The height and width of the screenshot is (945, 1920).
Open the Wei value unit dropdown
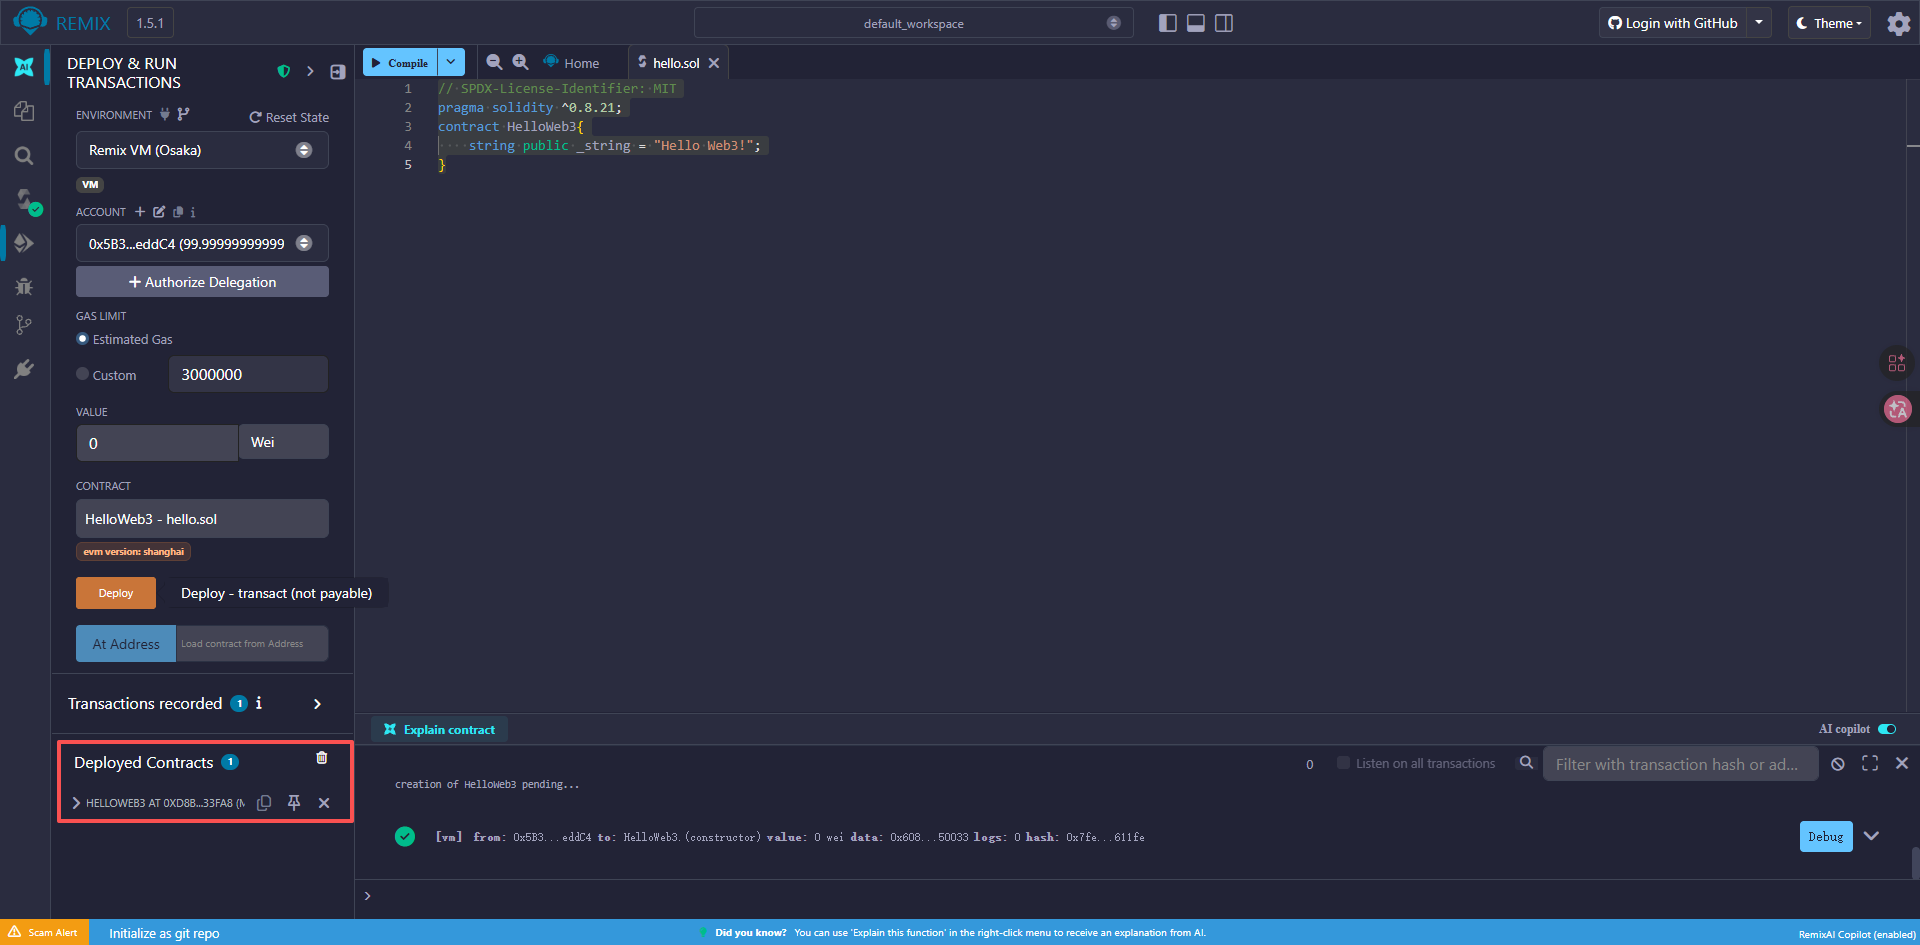pos(284,442)
